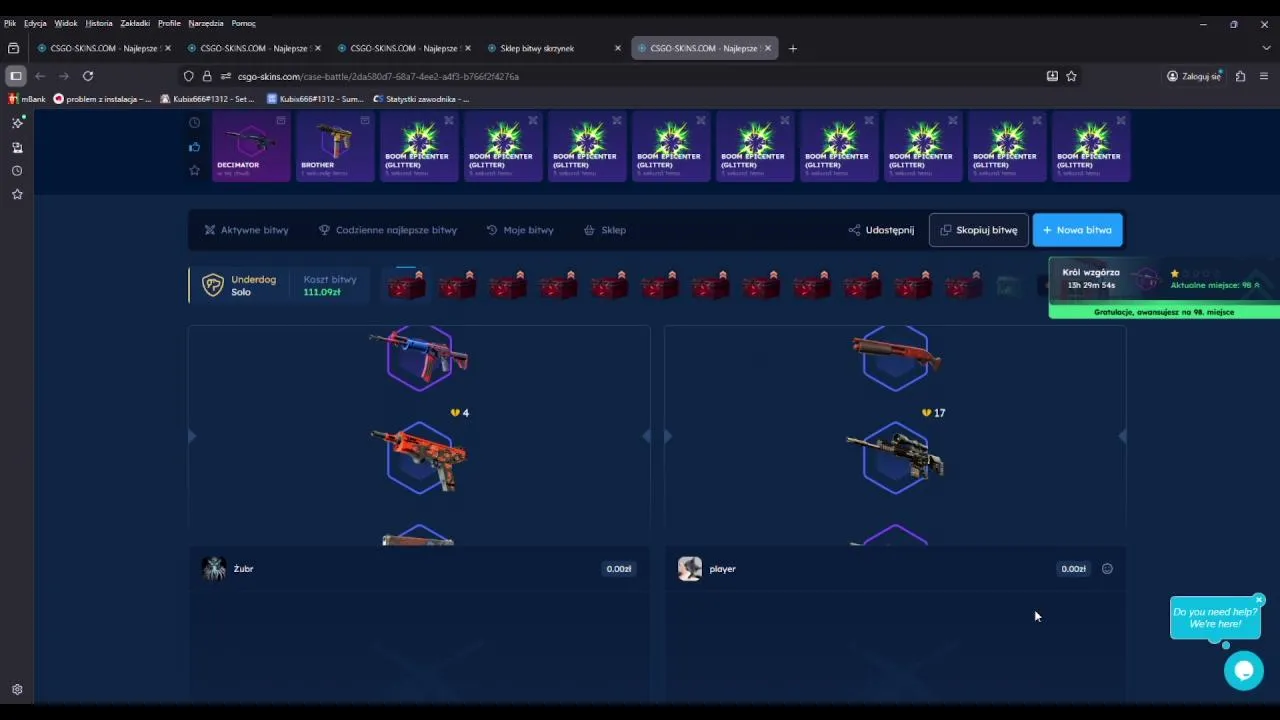Click the right arrow of Żubr's drop panel

click(647, 435)
